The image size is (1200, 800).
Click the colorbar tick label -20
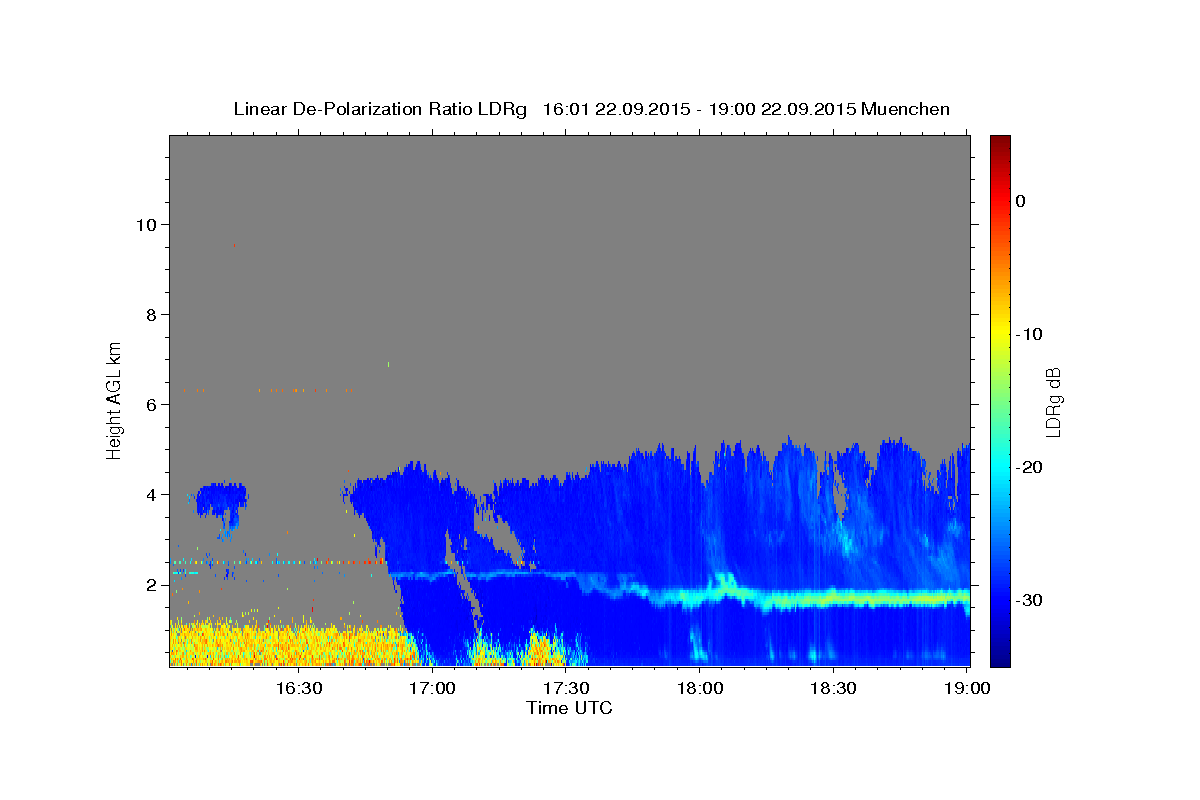tap(1029, 467)
